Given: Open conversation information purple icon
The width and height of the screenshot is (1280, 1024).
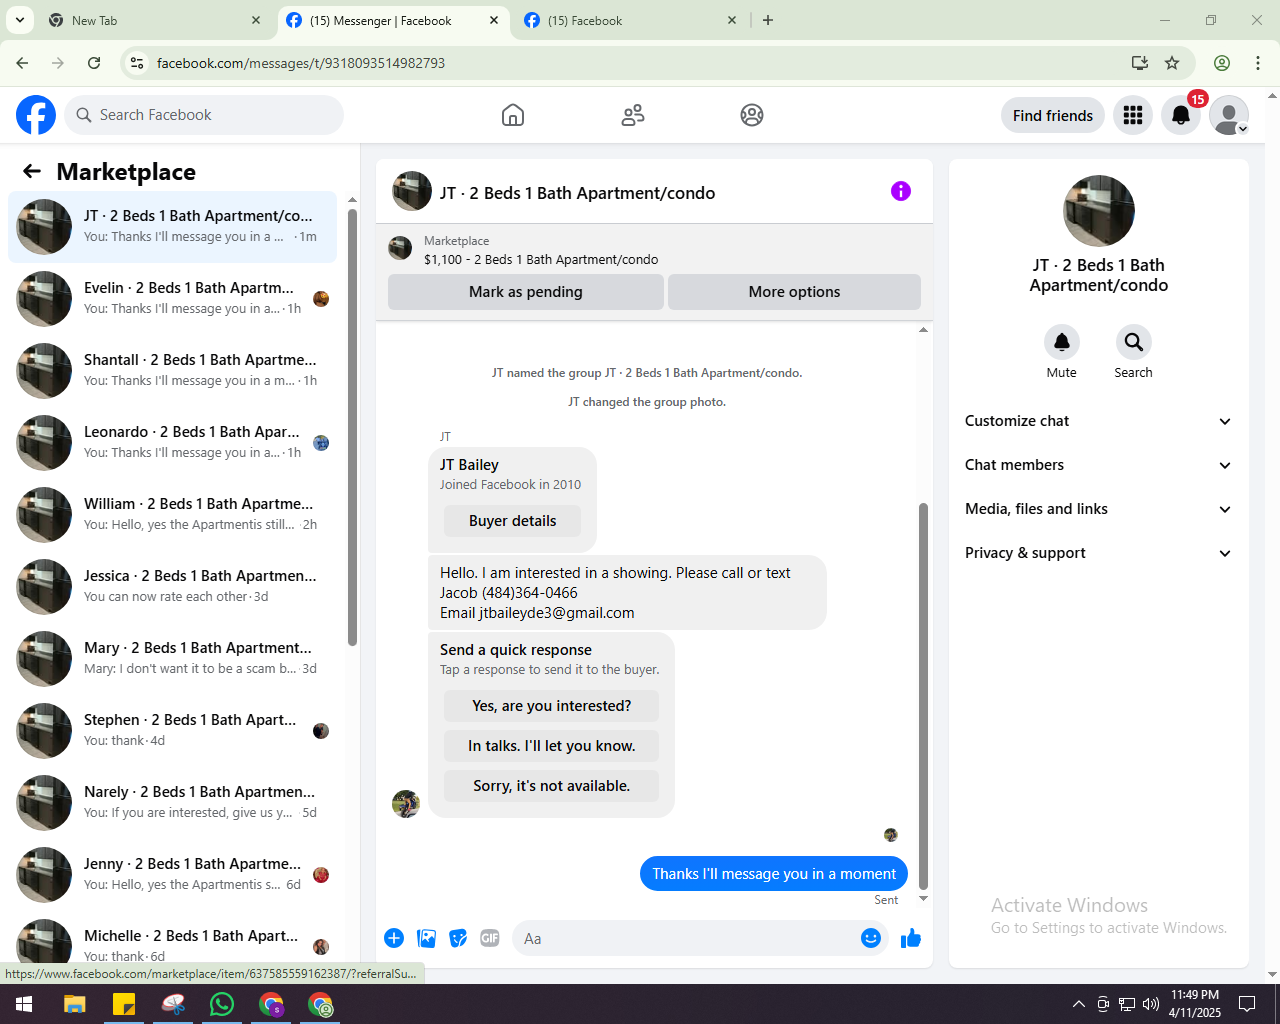Looking at the screenshot, I should 901,191.
